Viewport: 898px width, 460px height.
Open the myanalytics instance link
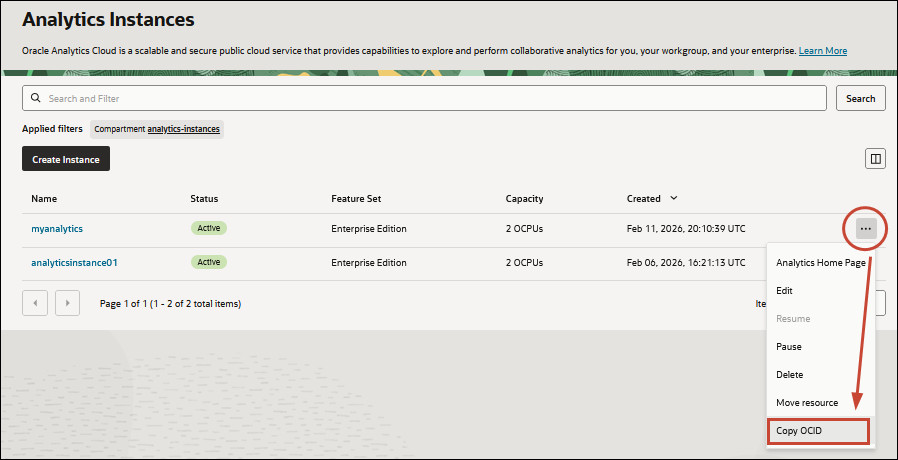(57, 229)
